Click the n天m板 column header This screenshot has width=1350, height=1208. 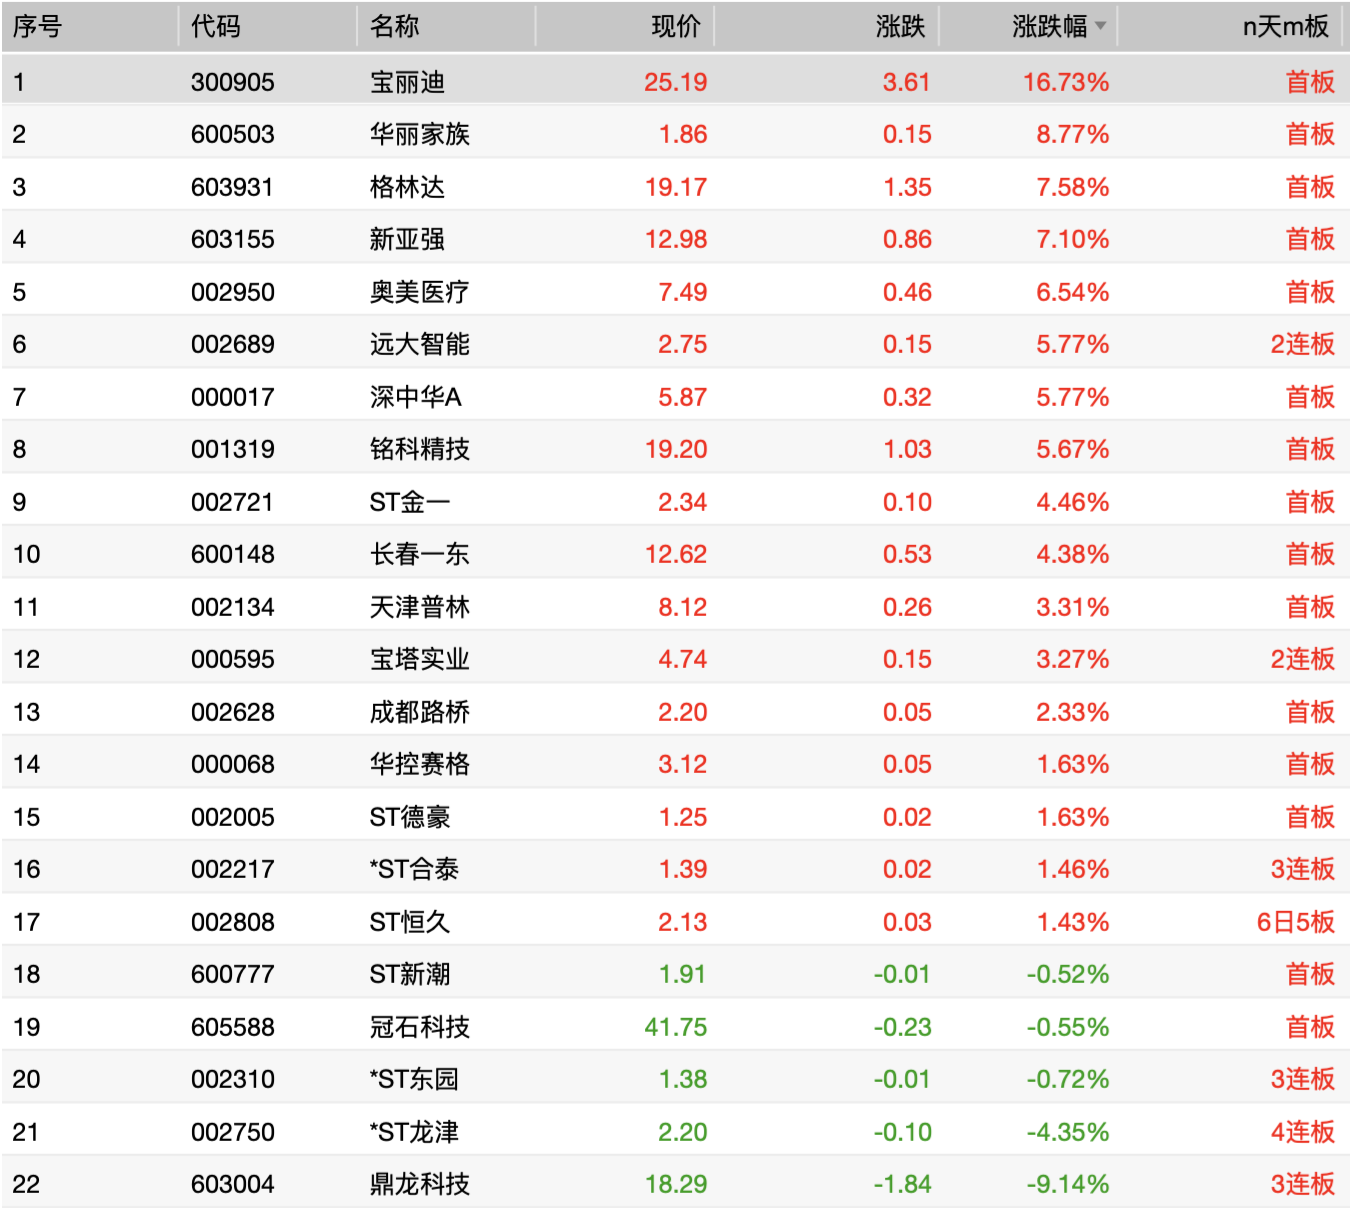[1285, 27]
